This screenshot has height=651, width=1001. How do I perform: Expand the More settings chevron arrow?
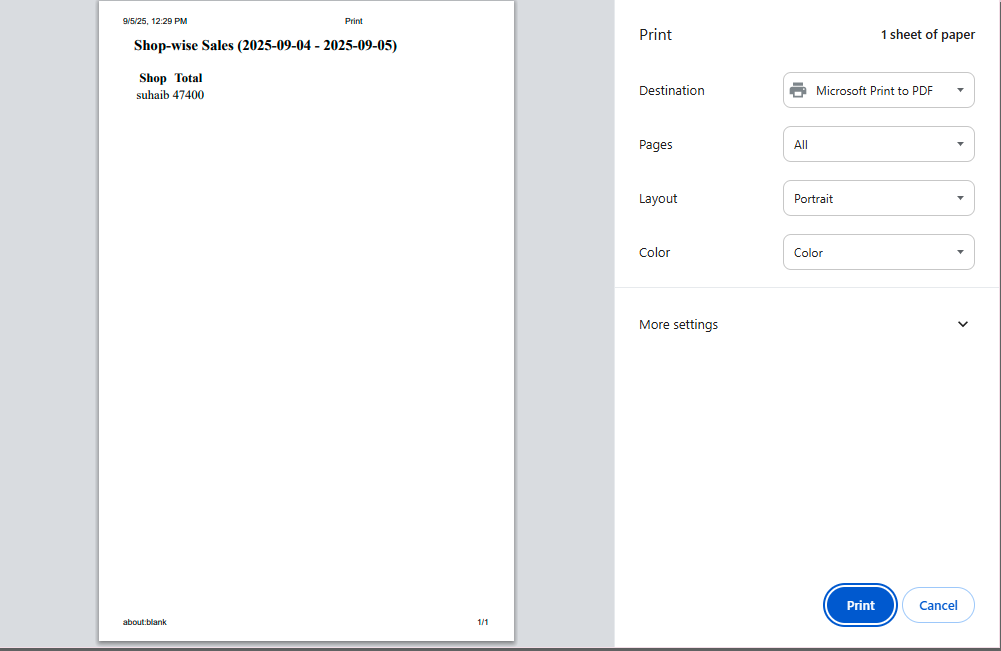[962, 324]
